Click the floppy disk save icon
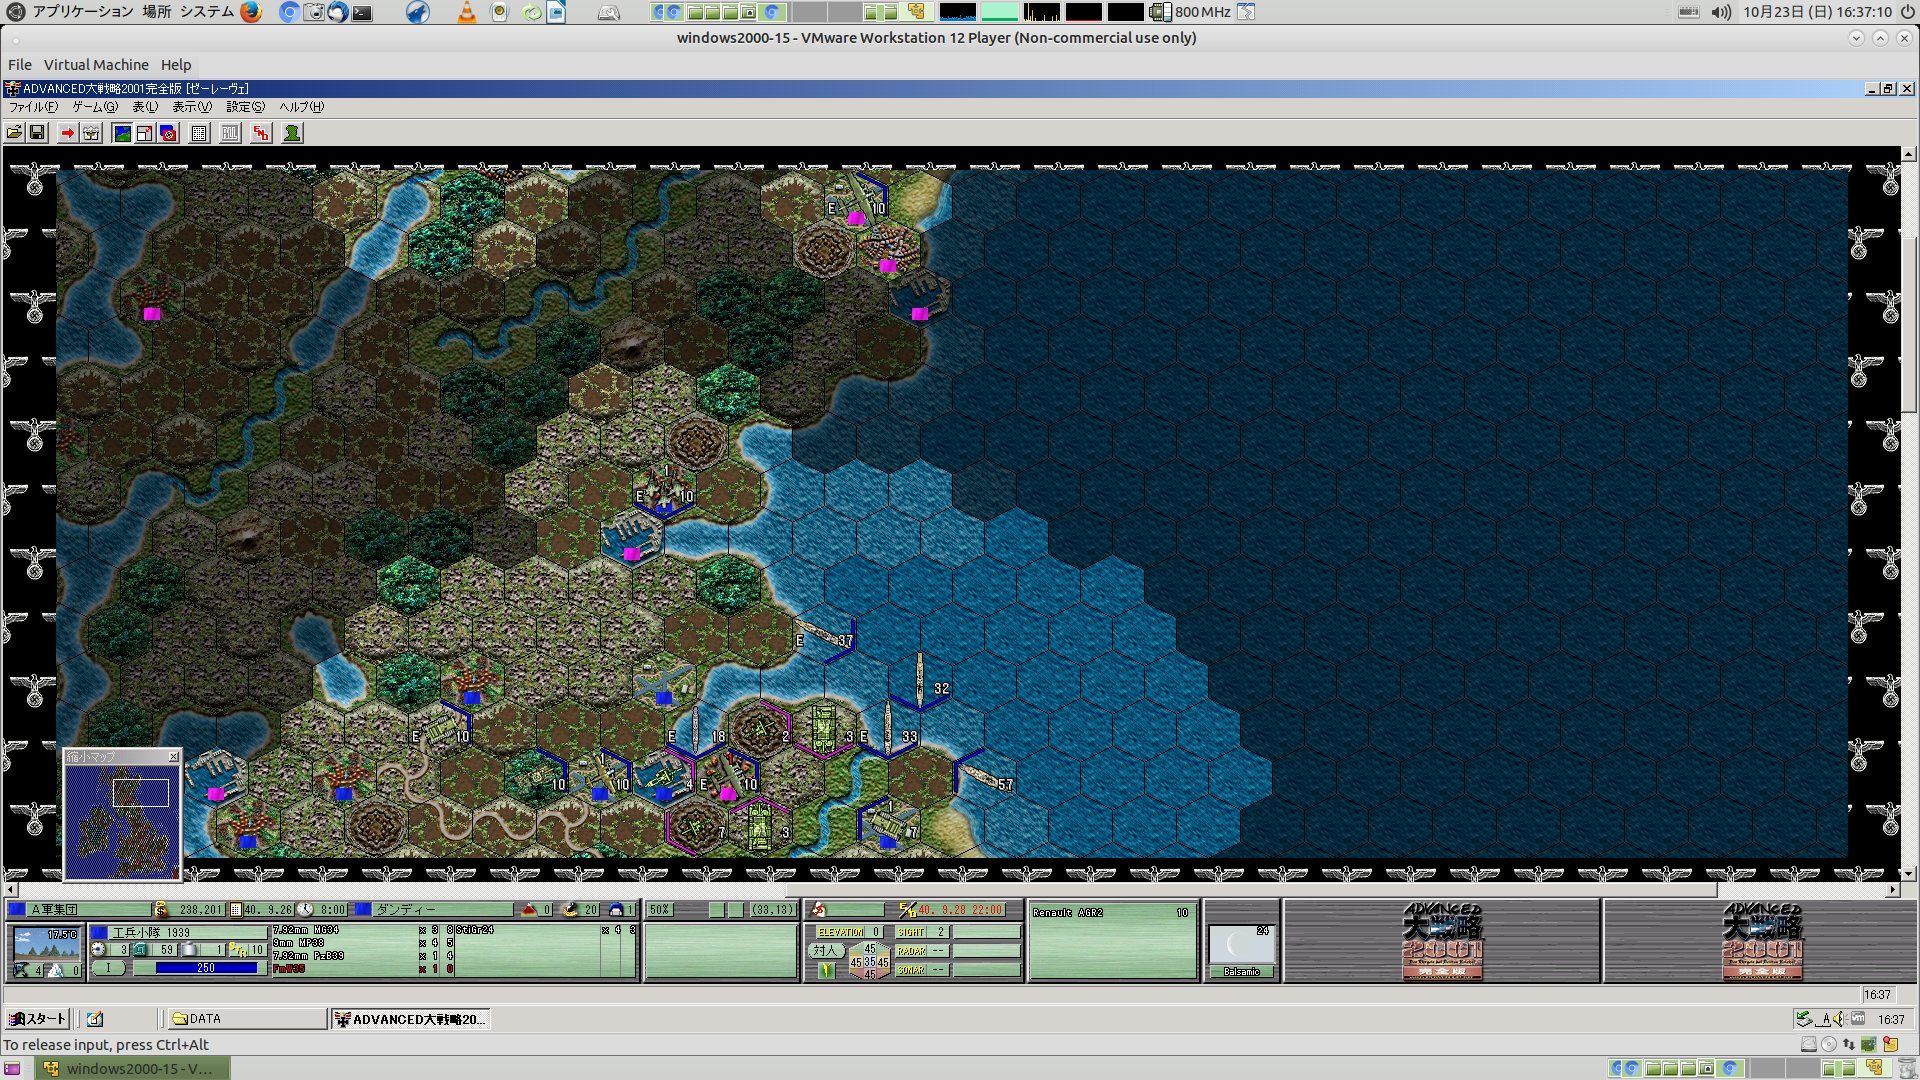This screenshot has width=1920, height=1080. click(37, 133)
